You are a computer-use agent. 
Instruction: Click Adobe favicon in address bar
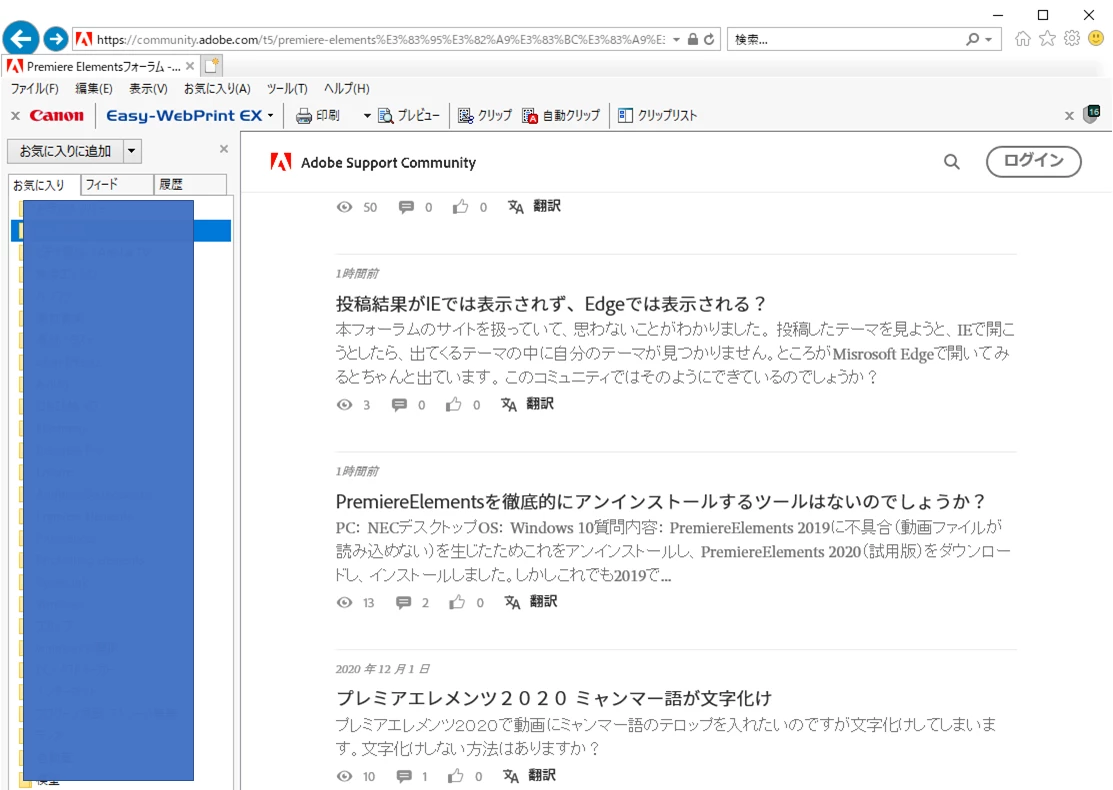coord(84,40)
